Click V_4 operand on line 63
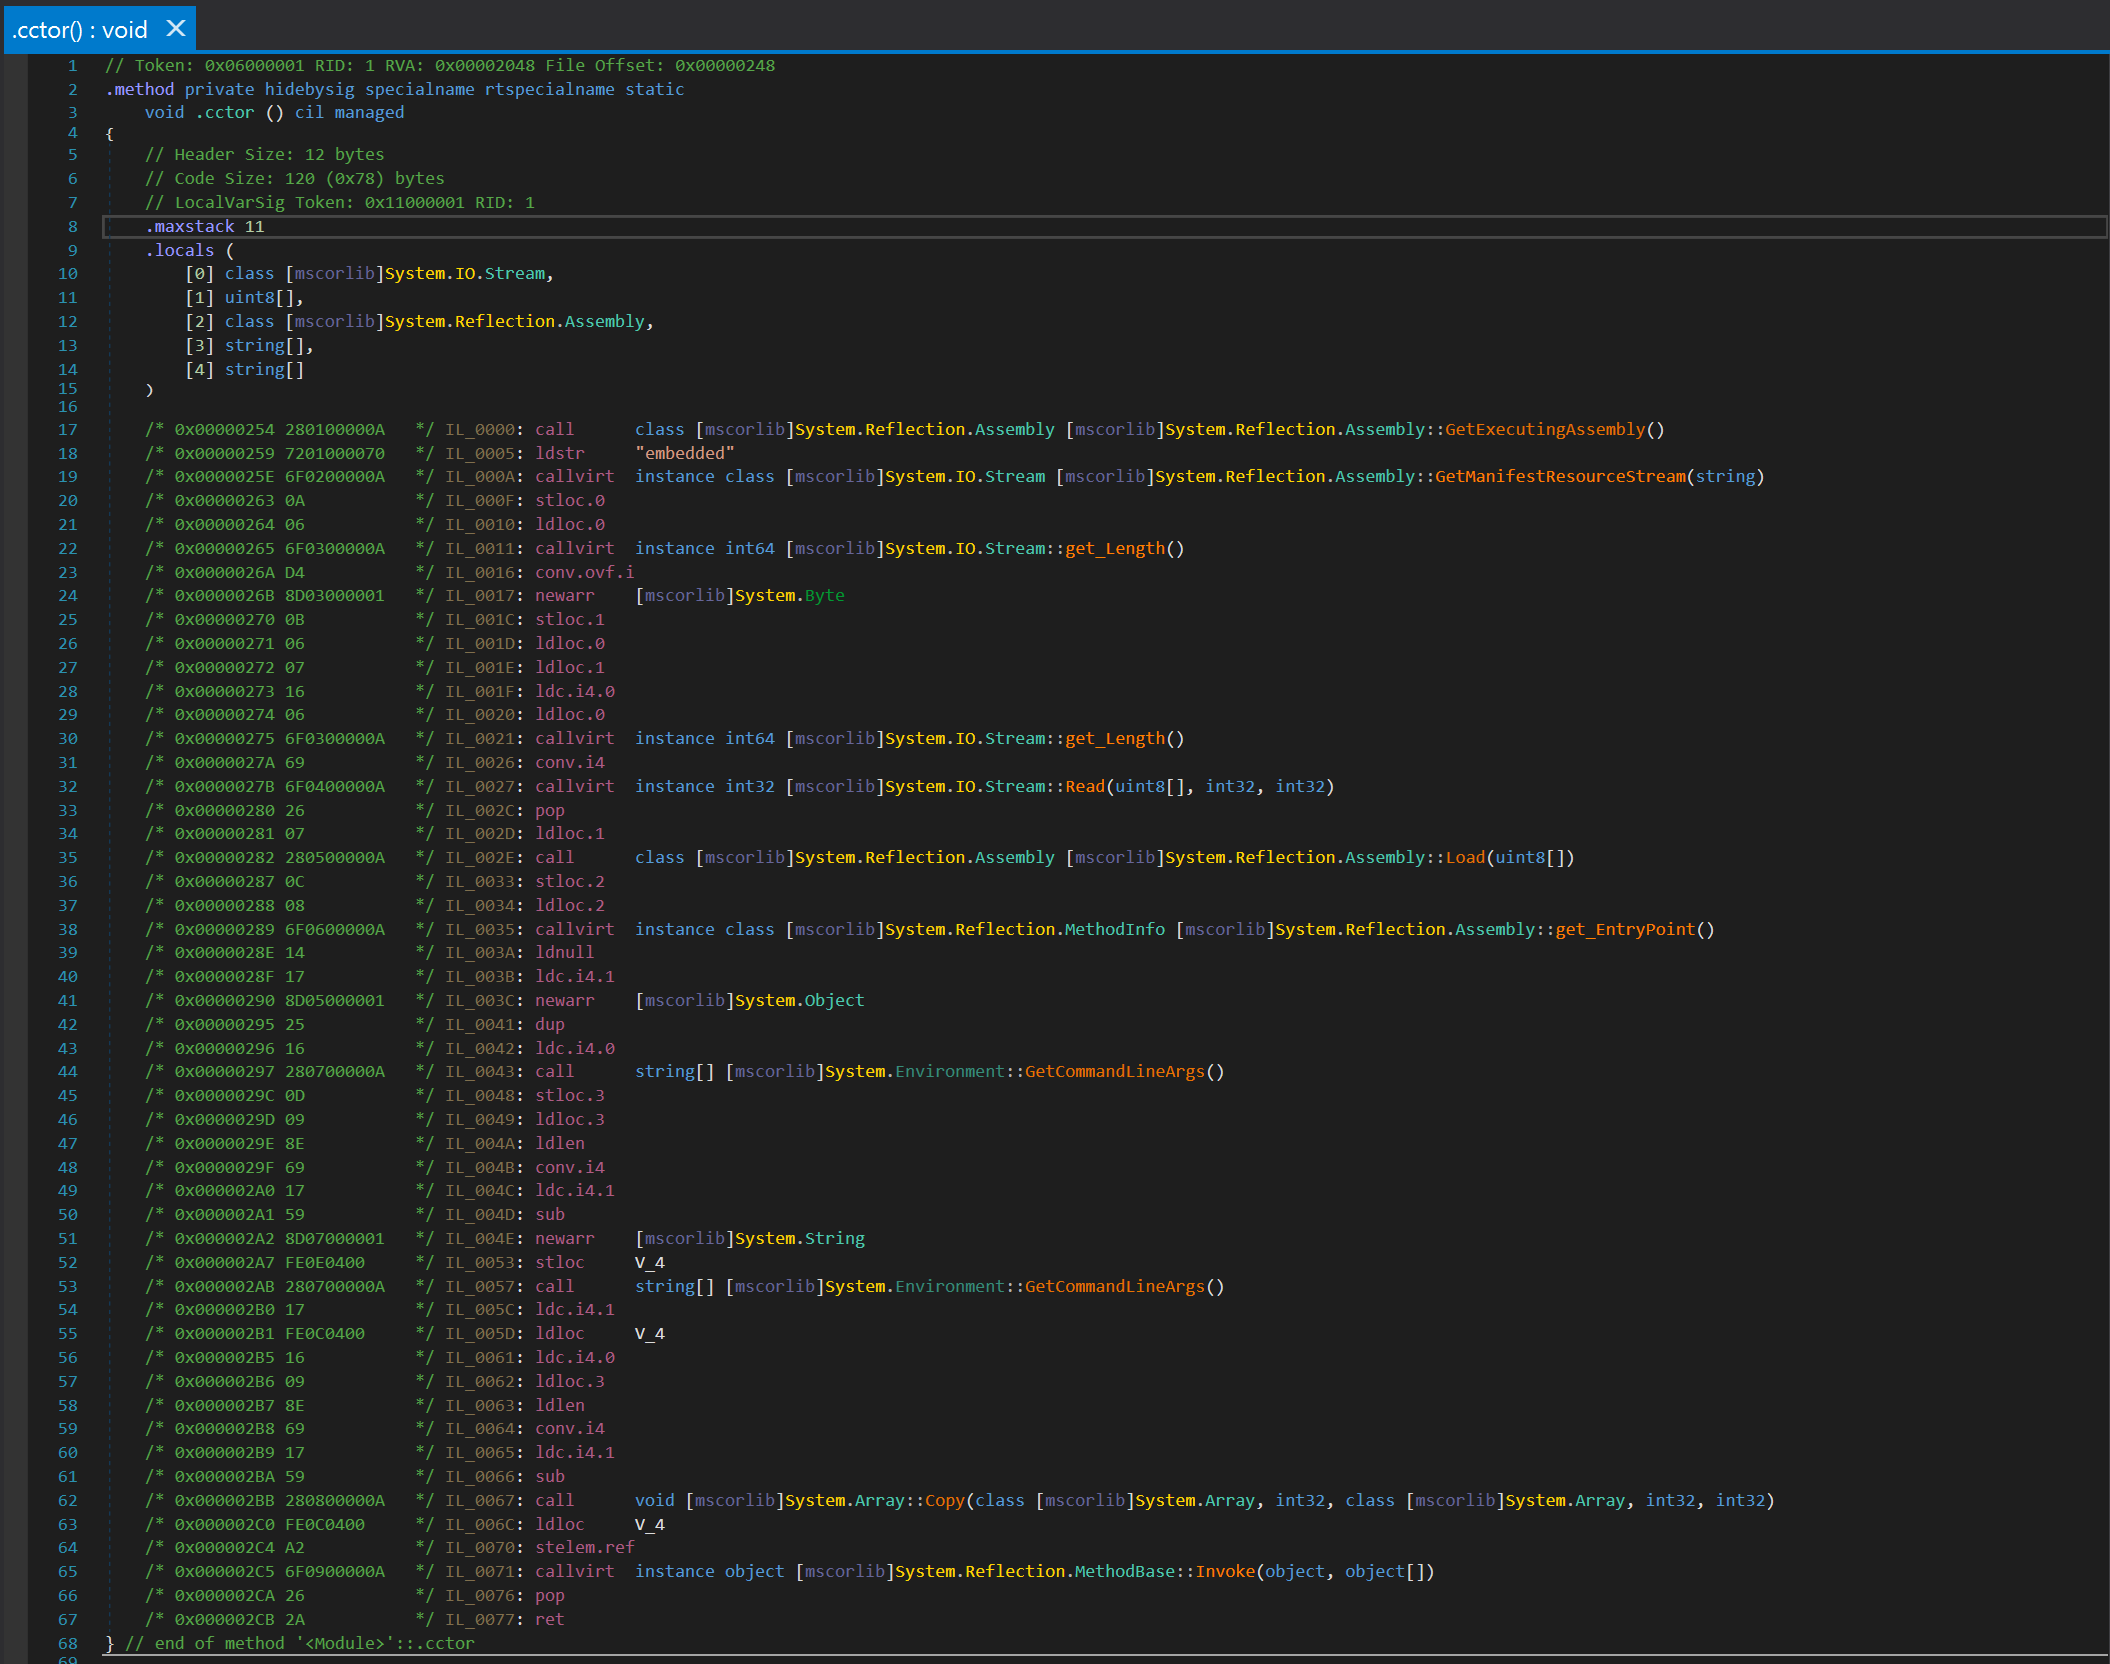 point(650,1524)
